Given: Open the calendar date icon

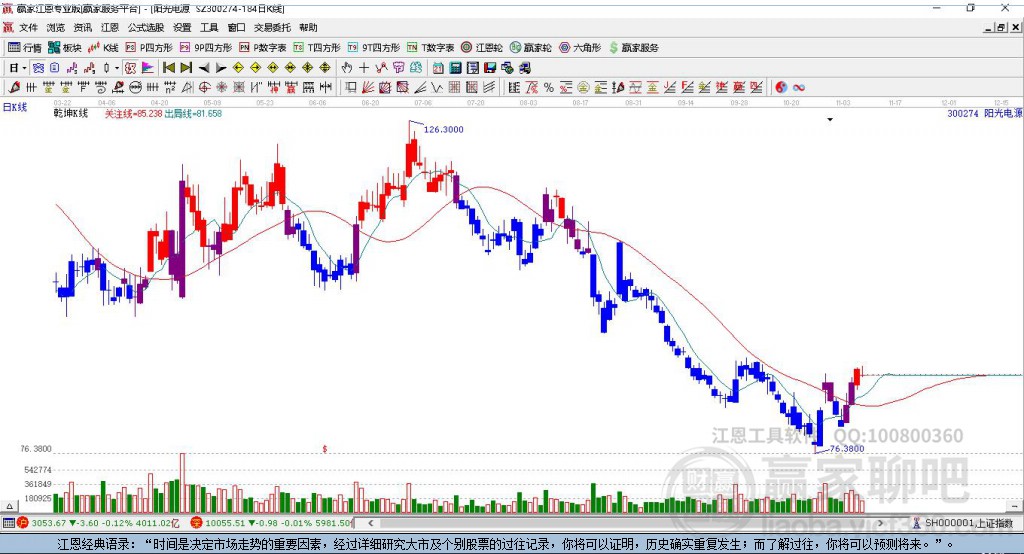Looking at the screenshot, I should [438, 68].
